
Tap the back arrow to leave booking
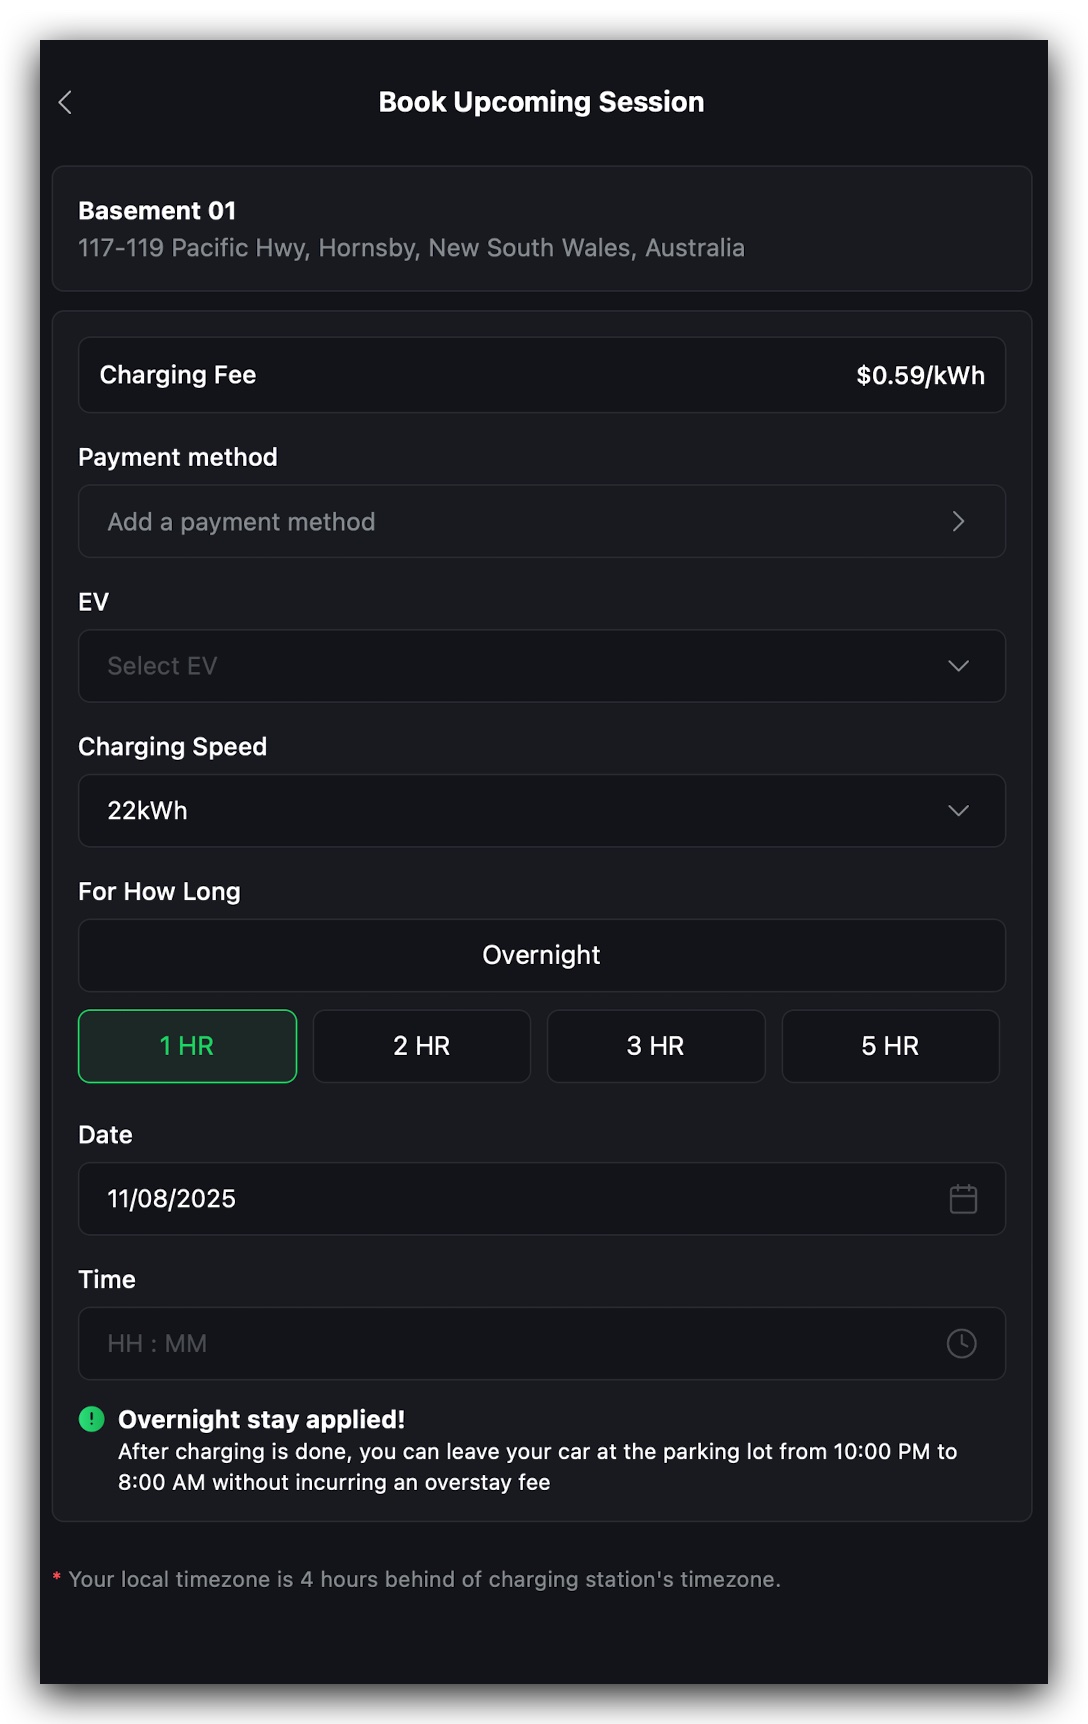(65, 101)
